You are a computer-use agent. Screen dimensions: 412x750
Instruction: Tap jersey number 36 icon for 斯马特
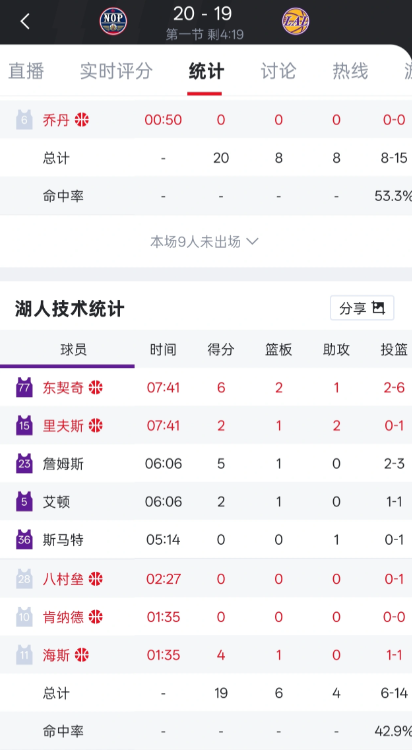click(x=24, y=540)
